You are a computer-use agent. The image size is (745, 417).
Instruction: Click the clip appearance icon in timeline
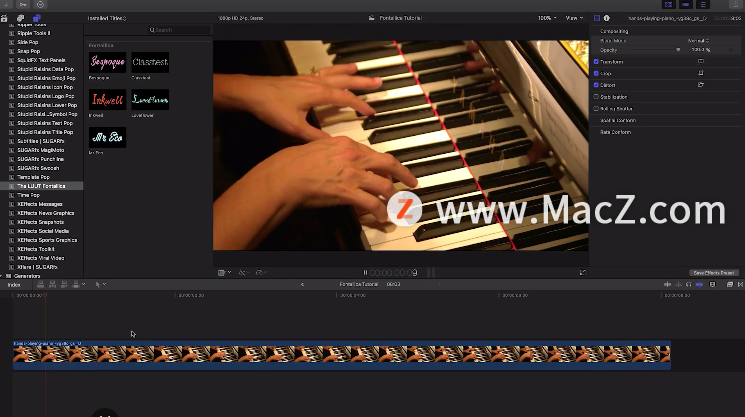point(712,284)
